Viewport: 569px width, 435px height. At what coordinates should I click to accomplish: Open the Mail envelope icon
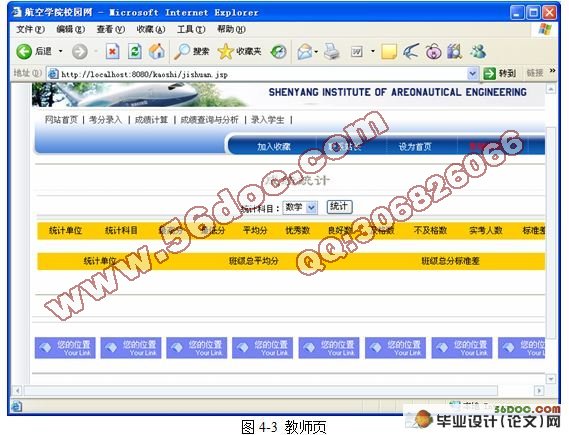[x=305, y=52]
